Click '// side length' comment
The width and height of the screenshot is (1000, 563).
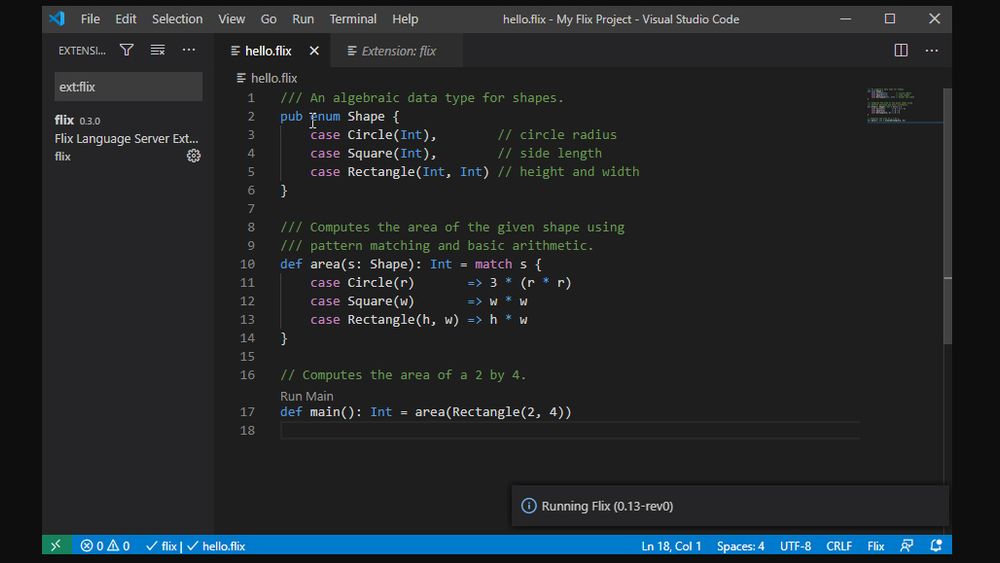(550, 153)
